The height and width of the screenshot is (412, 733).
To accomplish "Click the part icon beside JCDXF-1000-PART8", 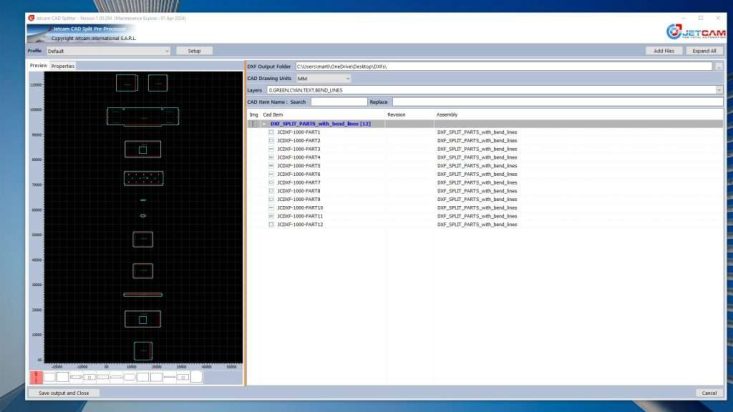I will pos(271,191).
